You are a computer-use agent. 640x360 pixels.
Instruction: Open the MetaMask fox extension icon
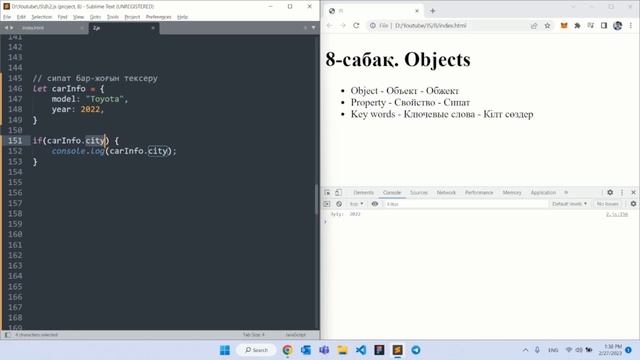click(x=564, y=26)
